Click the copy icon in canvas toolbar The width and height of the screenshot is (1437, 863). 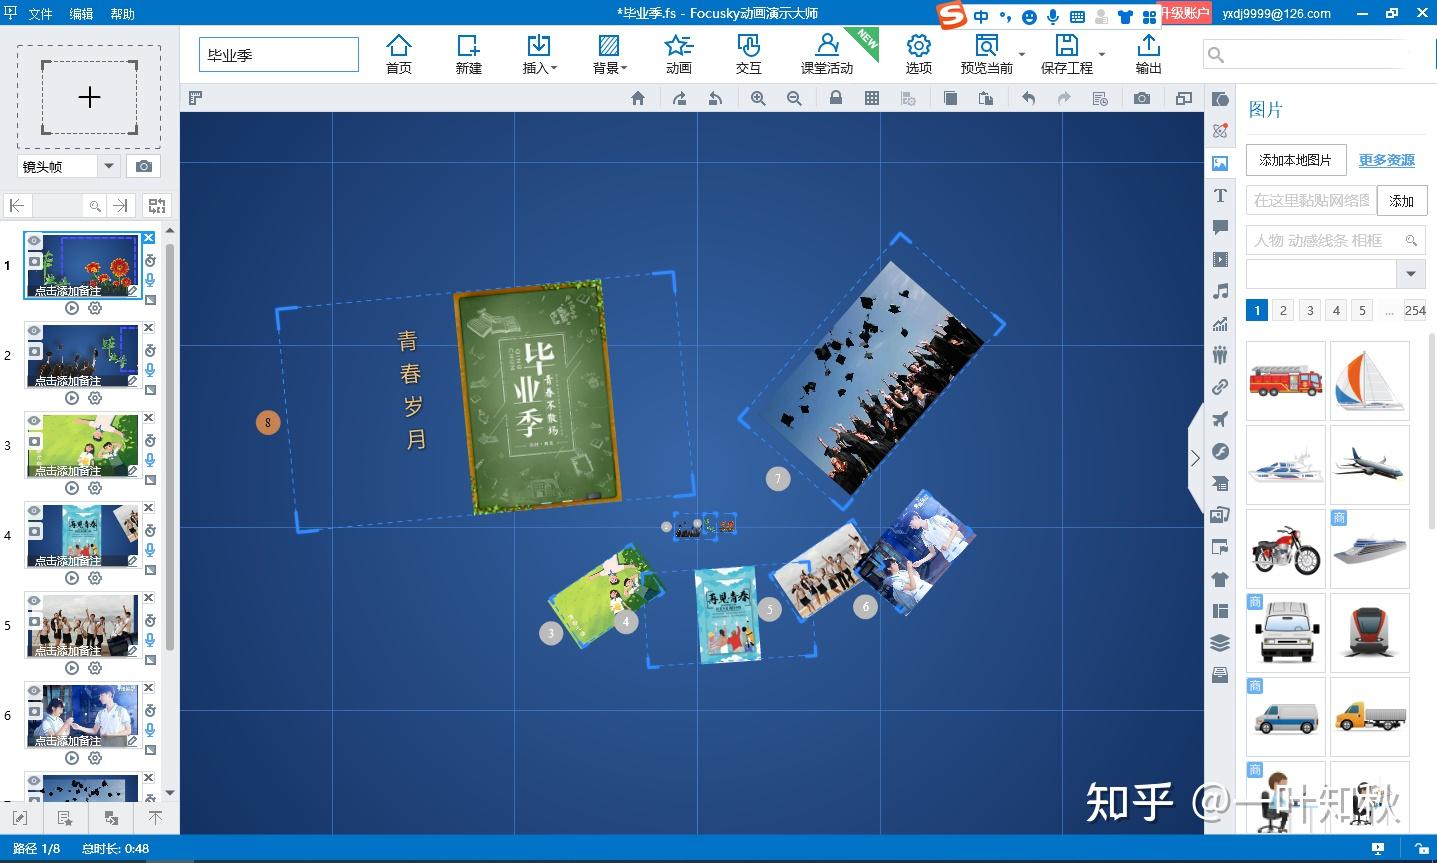coord(950,98)
